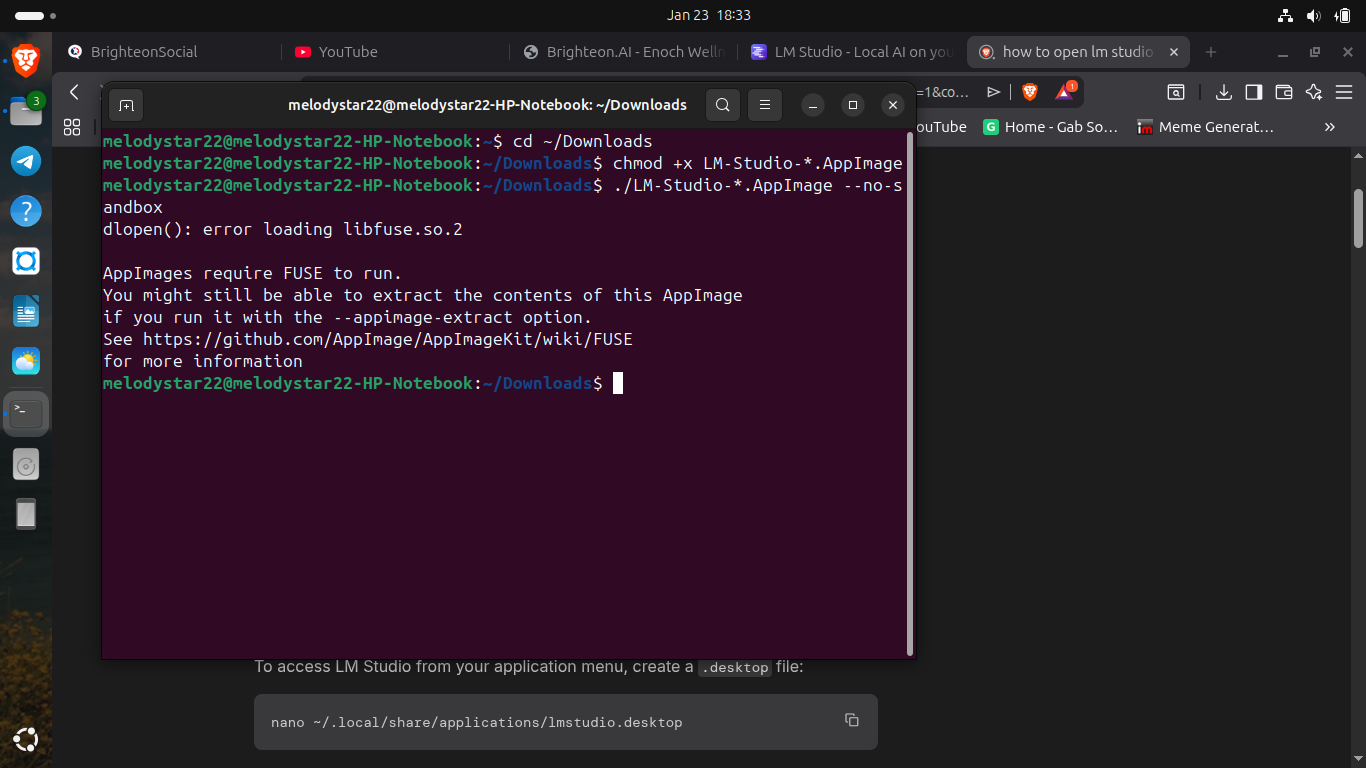Open the Home - Gab Social bookmark
Image resolution: width=1366 pixels, height=768 pixels.
(x=1050, y=127)
